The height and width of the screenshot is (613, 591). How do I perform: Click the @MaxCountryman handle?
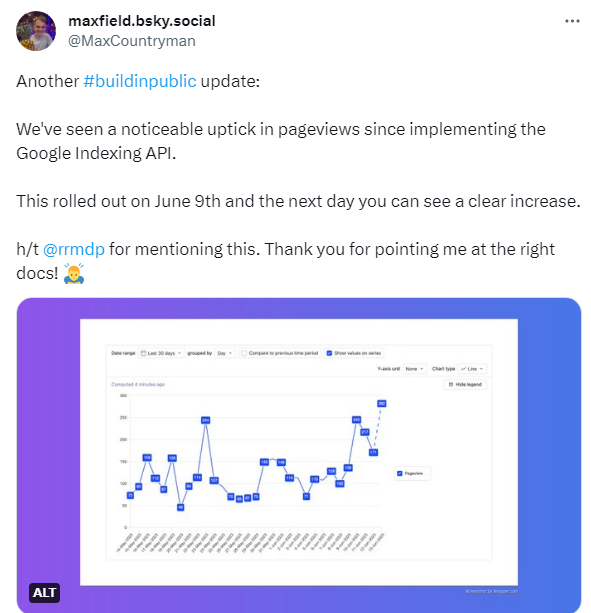(132, 41)
